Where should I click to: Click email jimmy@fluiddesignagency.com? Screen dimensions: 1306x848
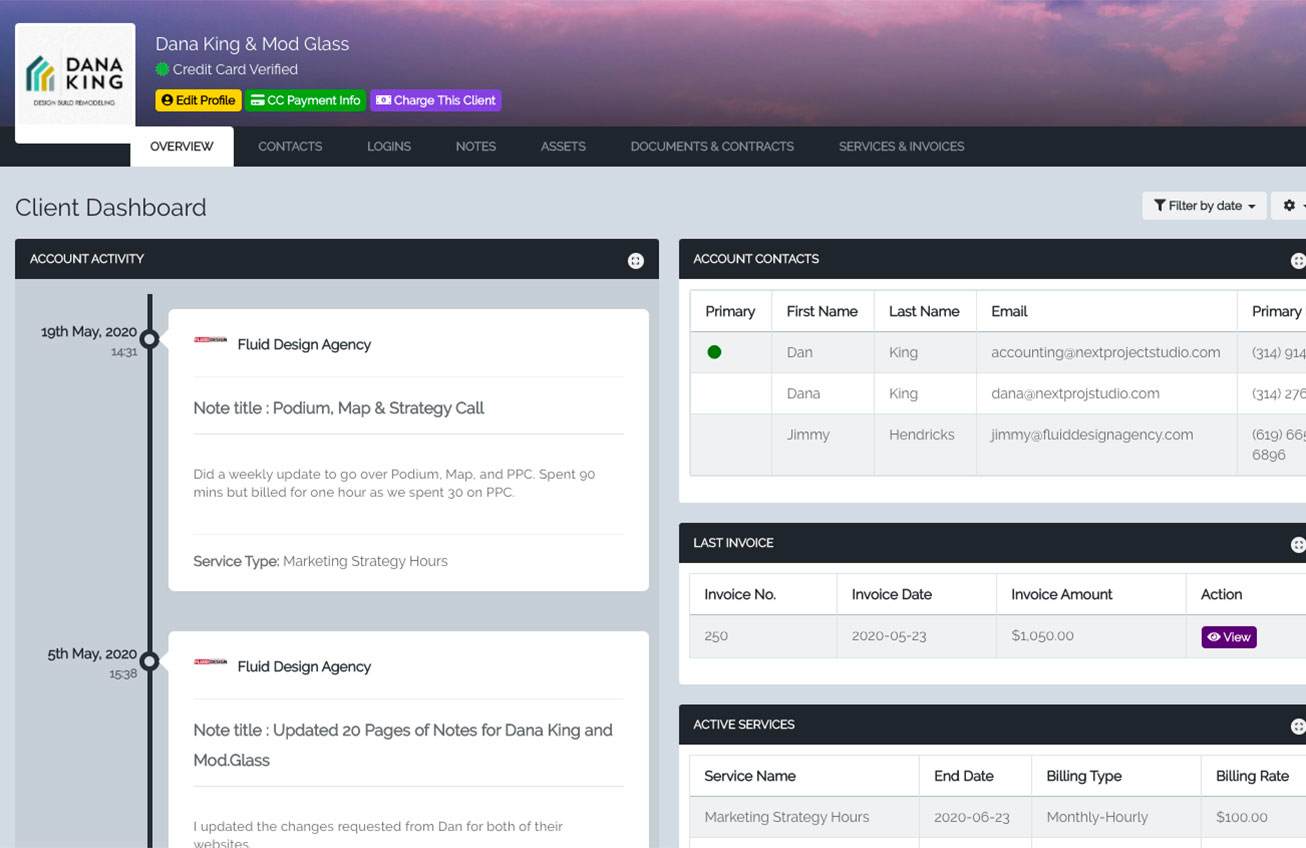coord(1092,434)
